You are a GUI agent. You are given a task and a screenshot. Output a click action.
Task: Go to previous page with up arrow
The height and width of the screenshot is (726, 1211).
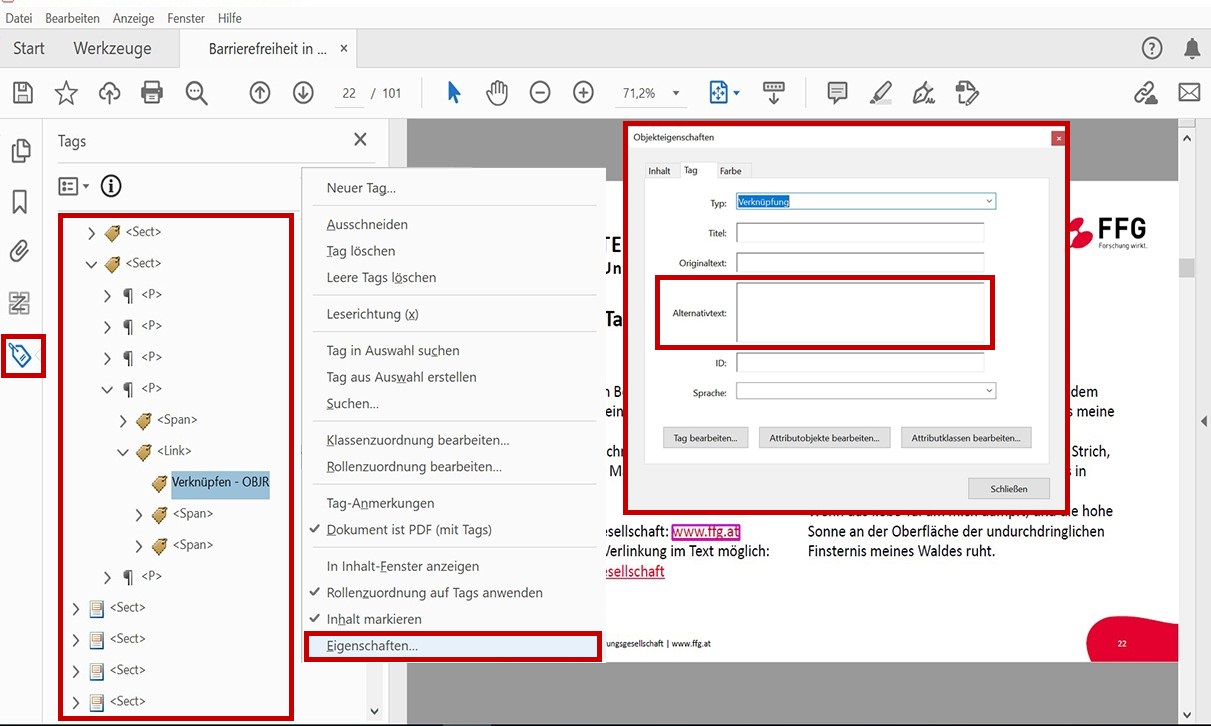point(260,93)
